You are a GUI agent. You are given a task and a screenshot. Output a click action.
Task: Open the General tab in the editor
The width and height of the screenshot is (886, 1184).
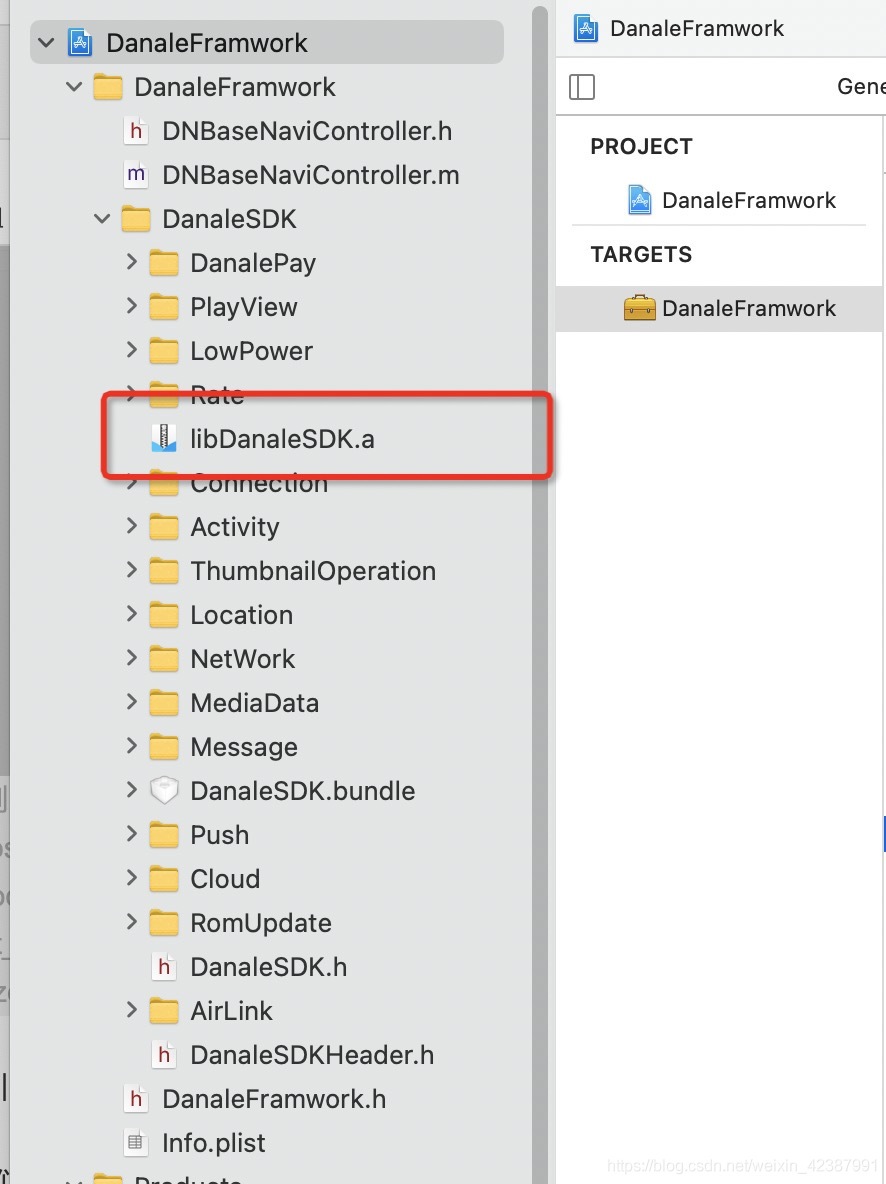click(x=861, y=86)
